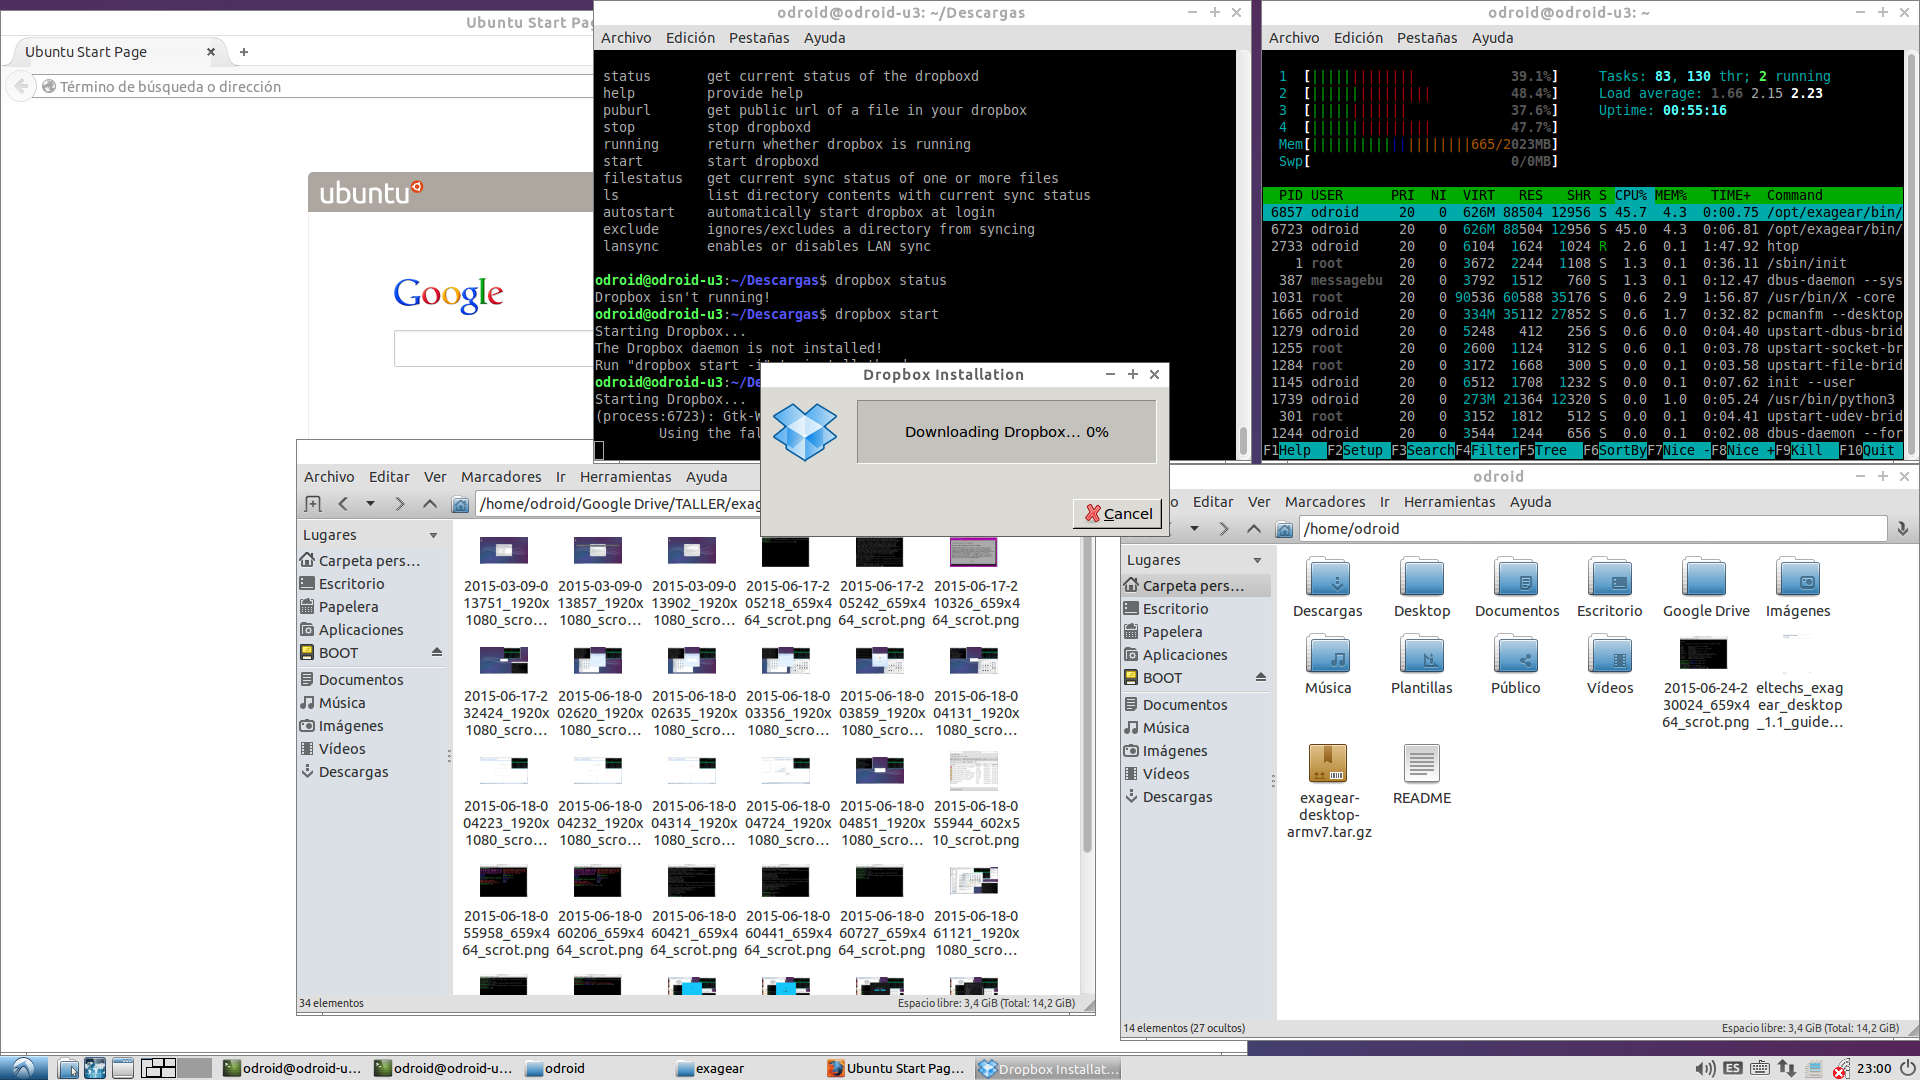Eject the BOOT volume in left file manager
The width and height of the screenshot is (1920, 1080).
coord(437,652)
